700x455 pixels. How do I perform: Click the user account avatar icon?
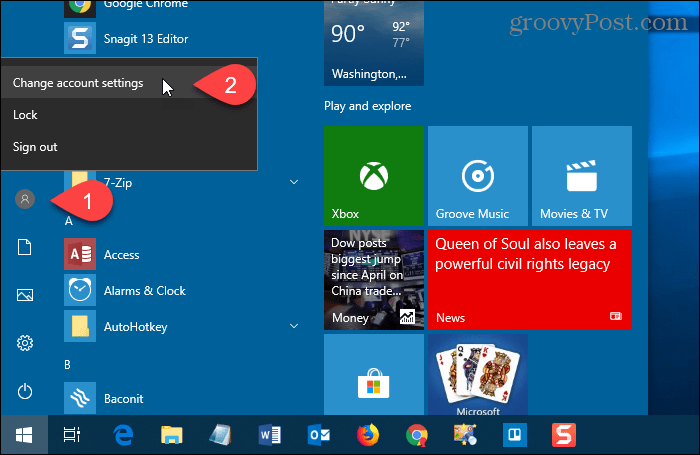point(25,199)
